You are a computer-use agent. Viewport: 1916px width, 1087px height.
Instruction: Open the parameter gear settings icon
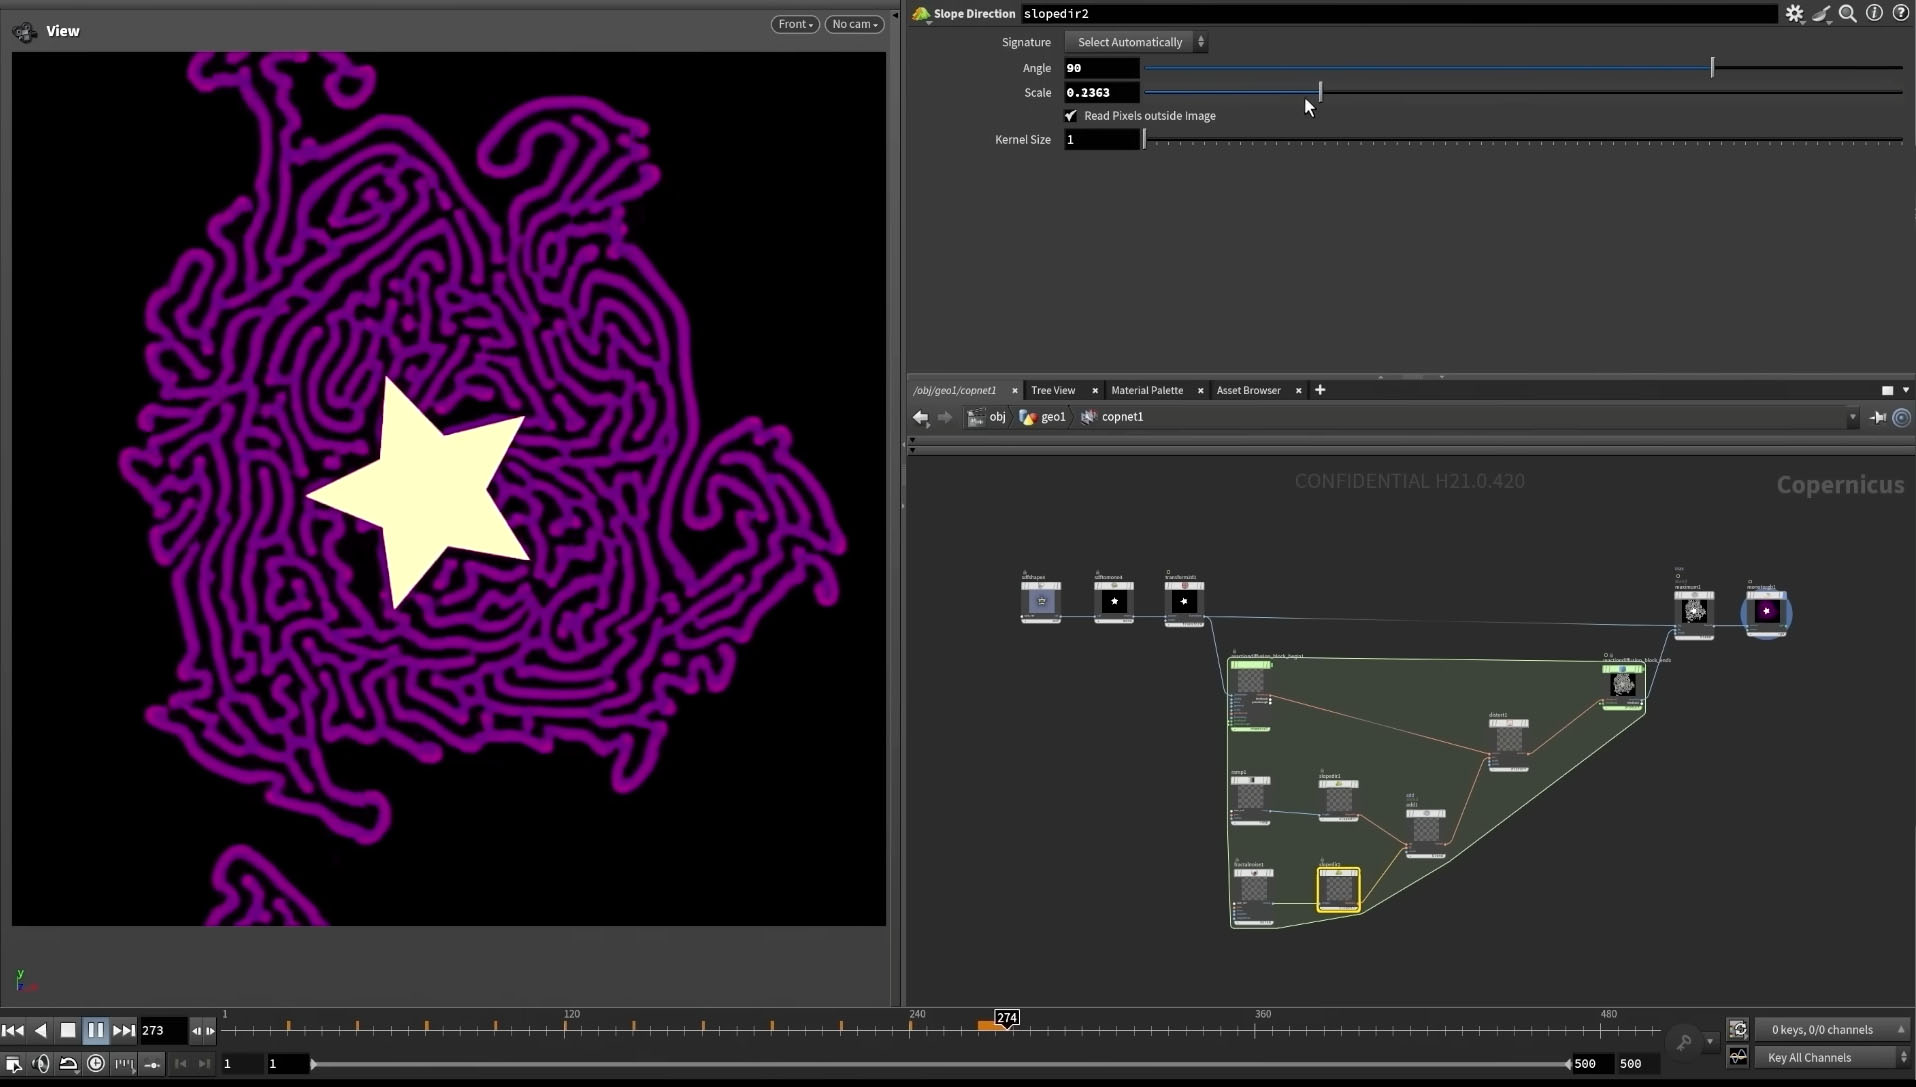1795,14
